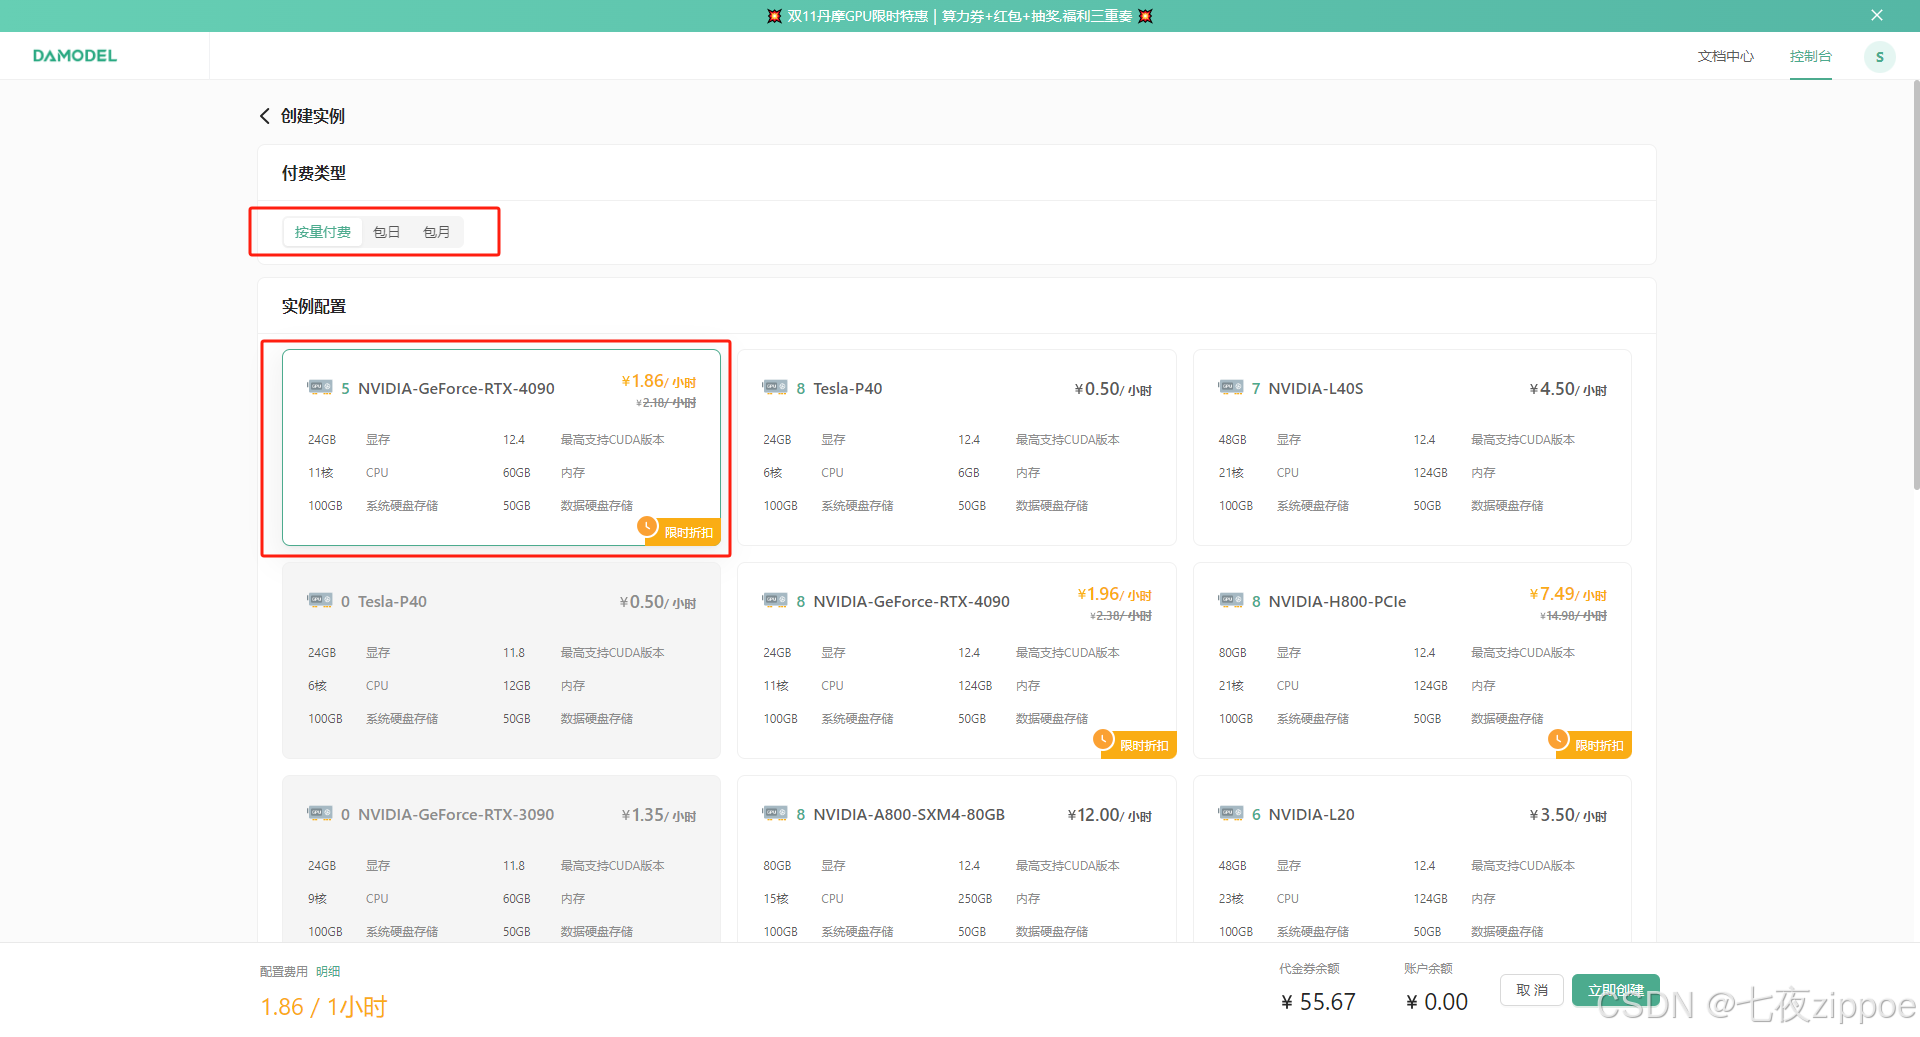
Task: Click the ¥1.86/小时 price on RTX-4090
Action: coord(658,381)
